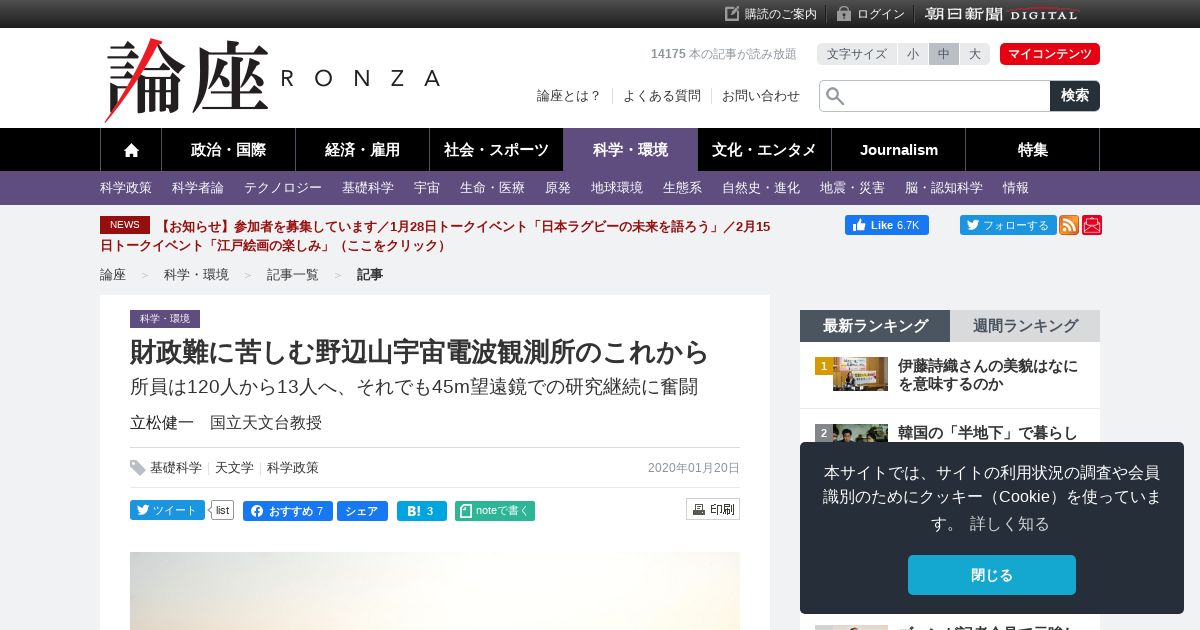This screenshot has width=1200, height=630.
Task: Open the 社会・スポーツ menu
Action: pyautogui.click(x=496, y=150)
